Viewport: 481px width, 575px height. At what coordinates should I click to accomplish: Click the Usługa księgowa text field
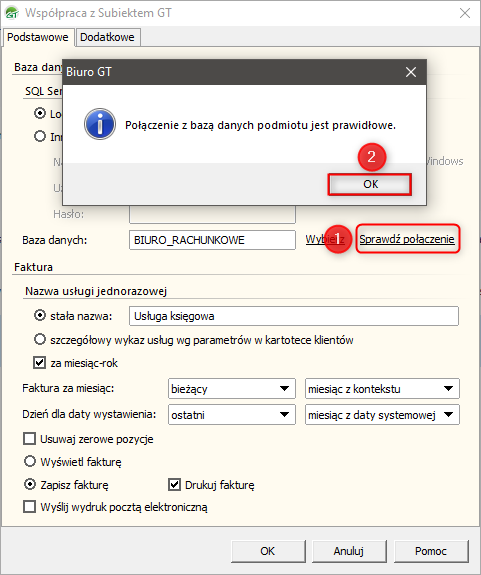click(x=294, y=316)
